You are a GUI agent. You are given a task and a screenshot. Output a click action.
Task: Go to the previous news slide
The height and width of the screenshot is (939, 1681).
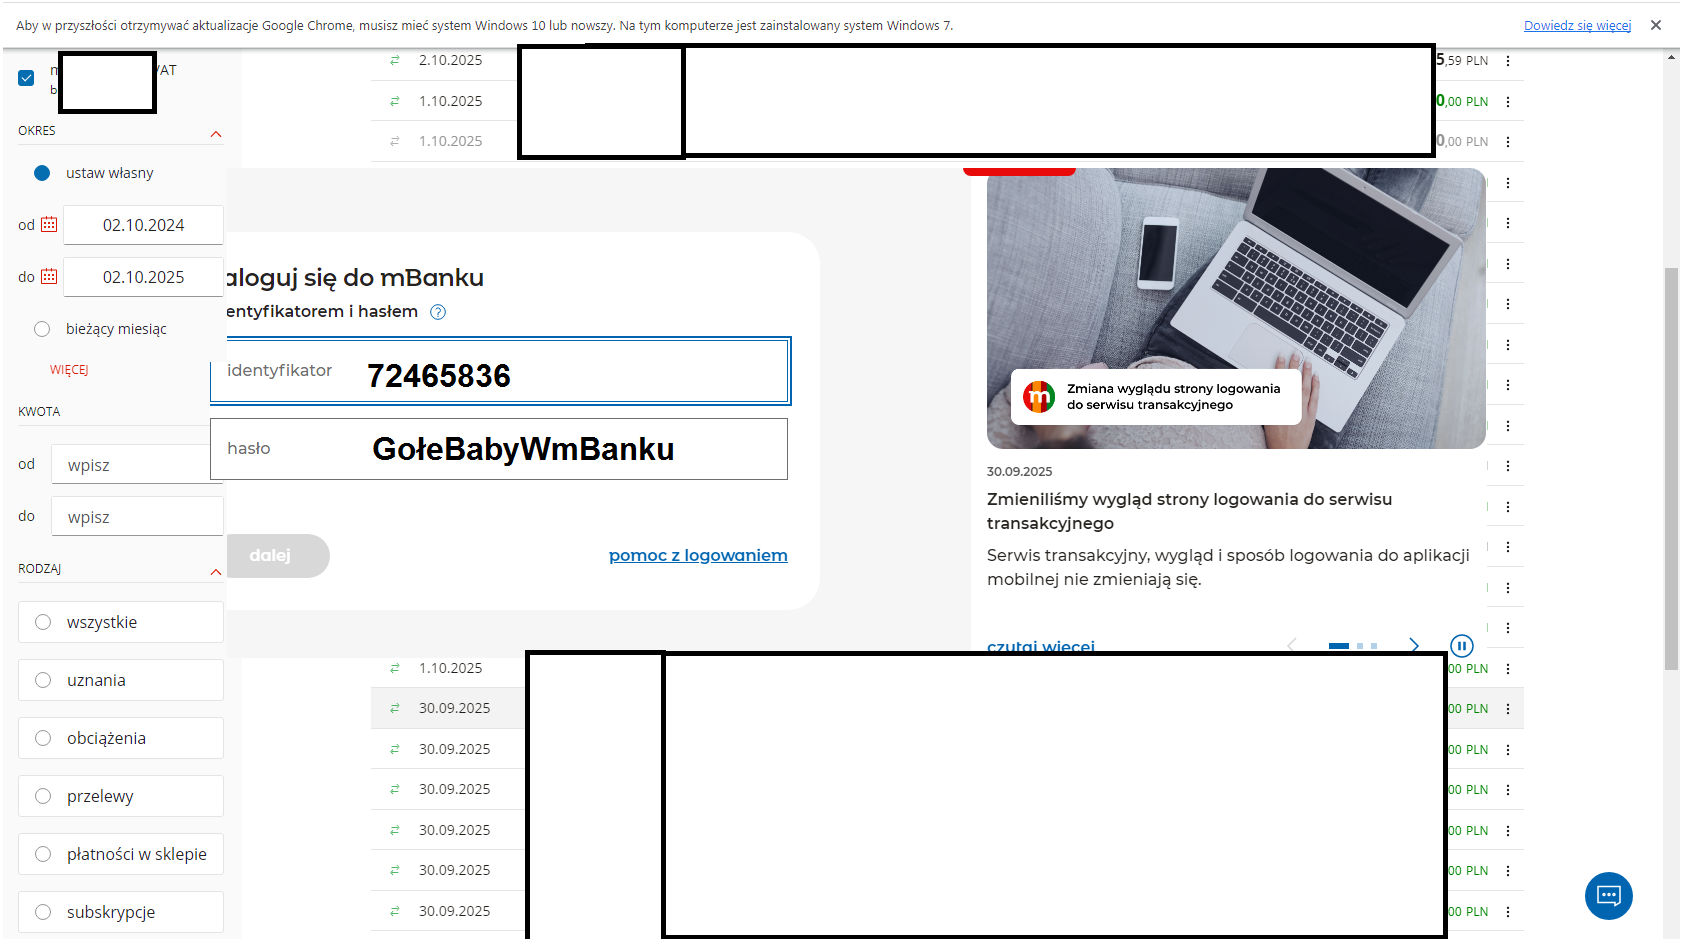click(1291, 645)
